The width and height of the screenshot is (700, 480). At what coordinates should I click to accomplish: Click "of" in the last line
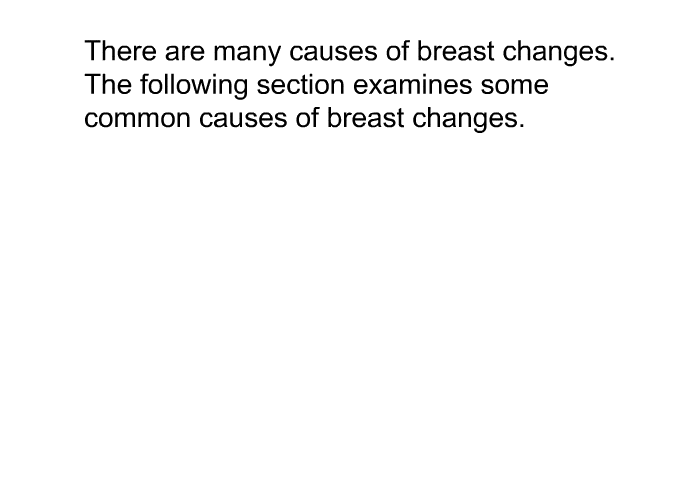[307, 118]
